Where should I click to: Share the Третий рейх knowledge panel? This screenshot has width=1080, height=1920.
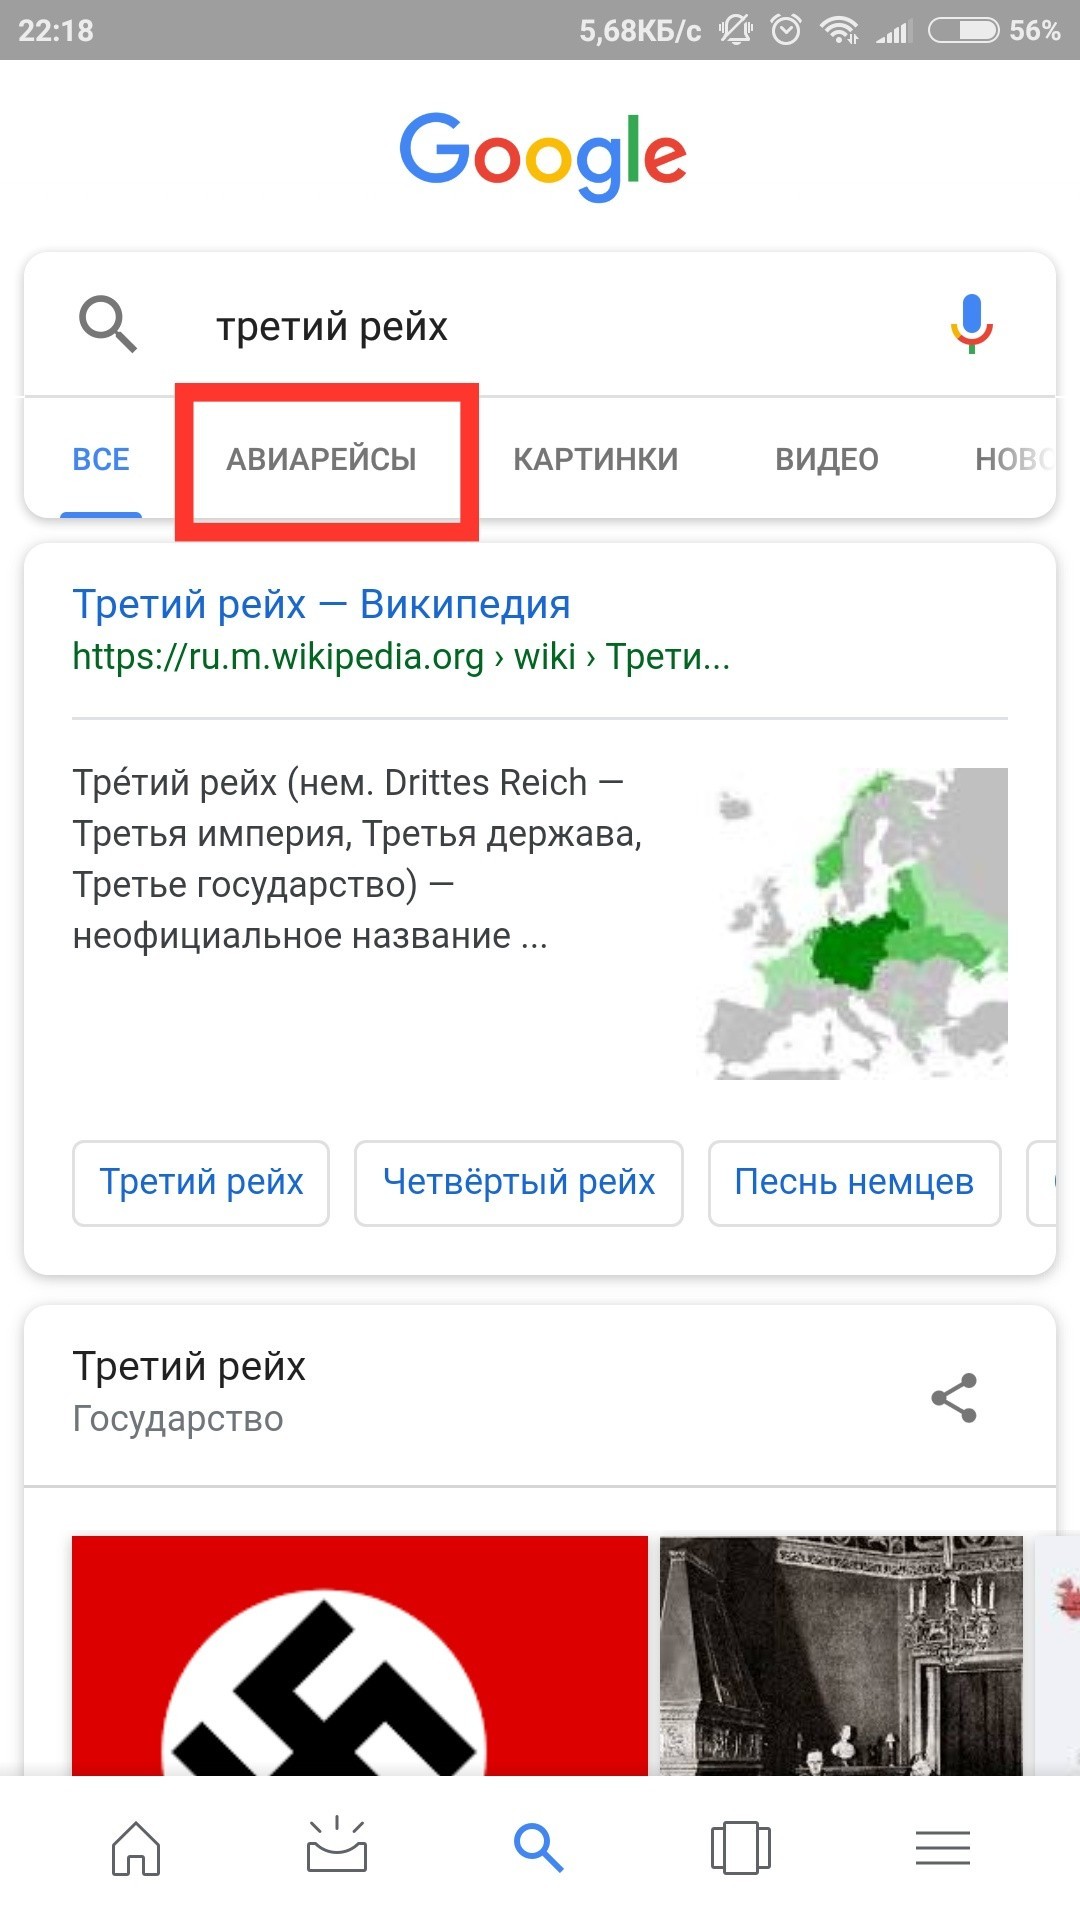tap(954, 1397)
